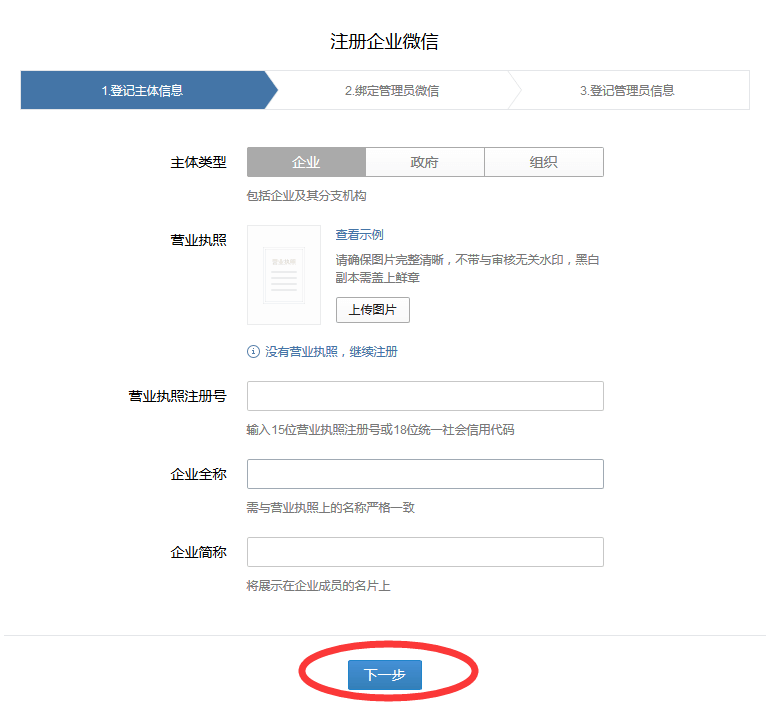Click the hint 包括企业及其分支机构
The image size is (777, 707).
306,196
